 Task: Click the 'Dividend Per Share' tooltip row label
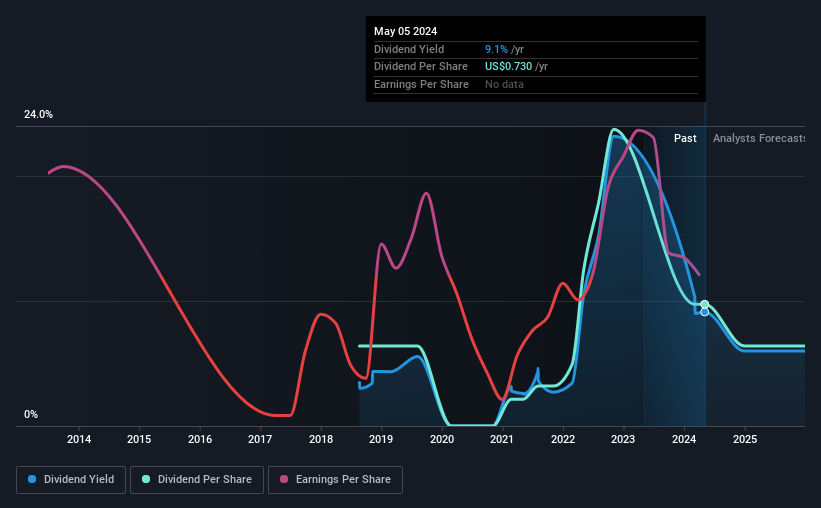tap(421, 67)
